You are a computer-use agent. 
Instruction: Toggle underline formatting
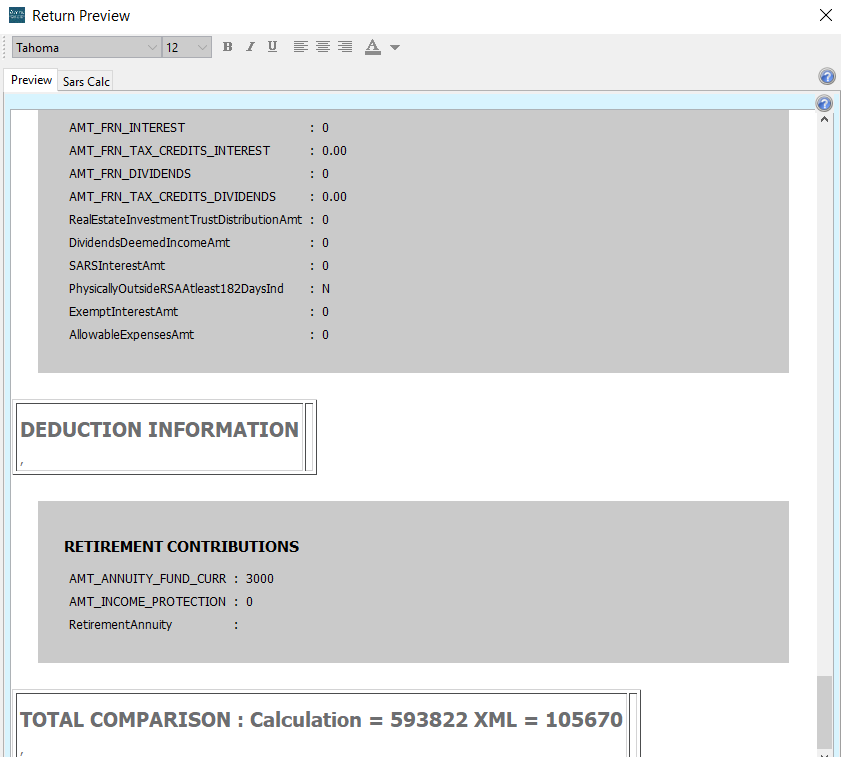272,47
